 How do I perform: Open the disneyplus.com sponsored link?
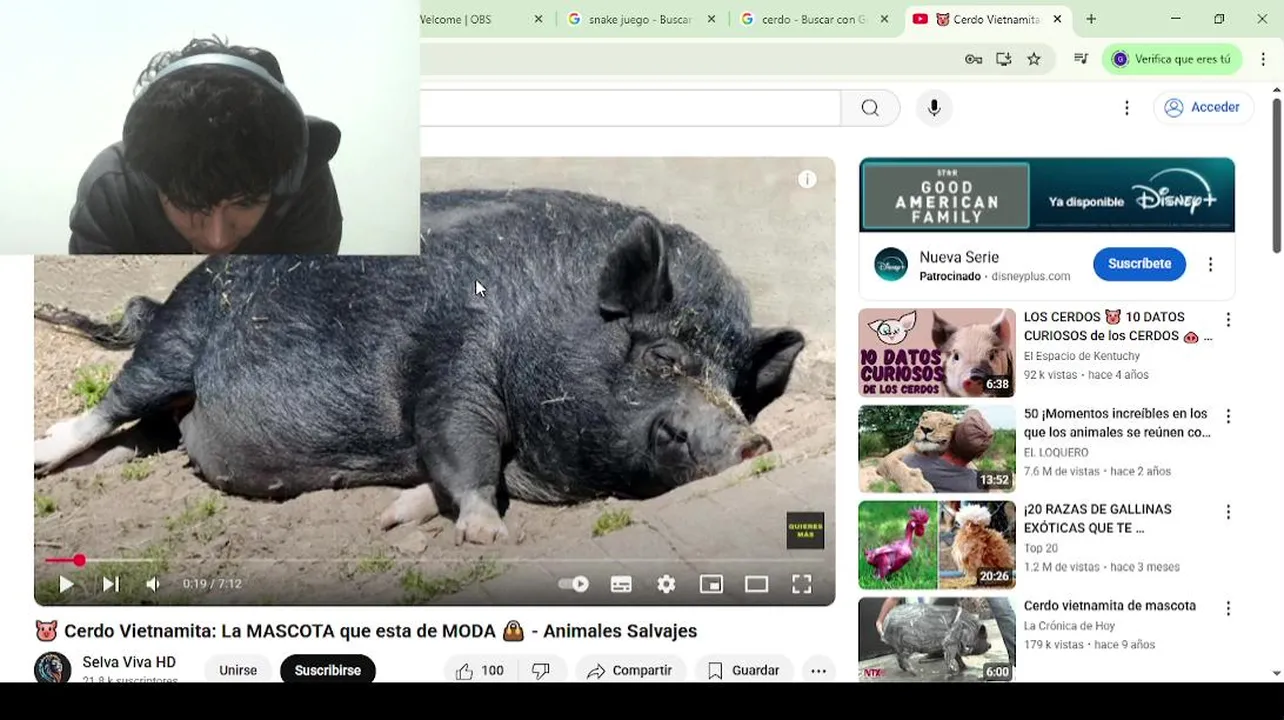1031,277
